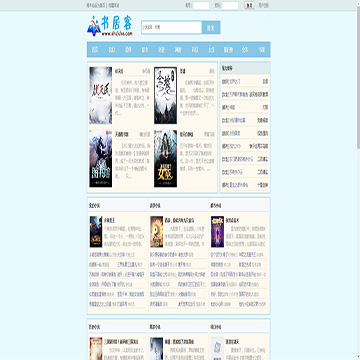Click the login button in top bar
360x360 pixels.
click(x=249, y=5)
